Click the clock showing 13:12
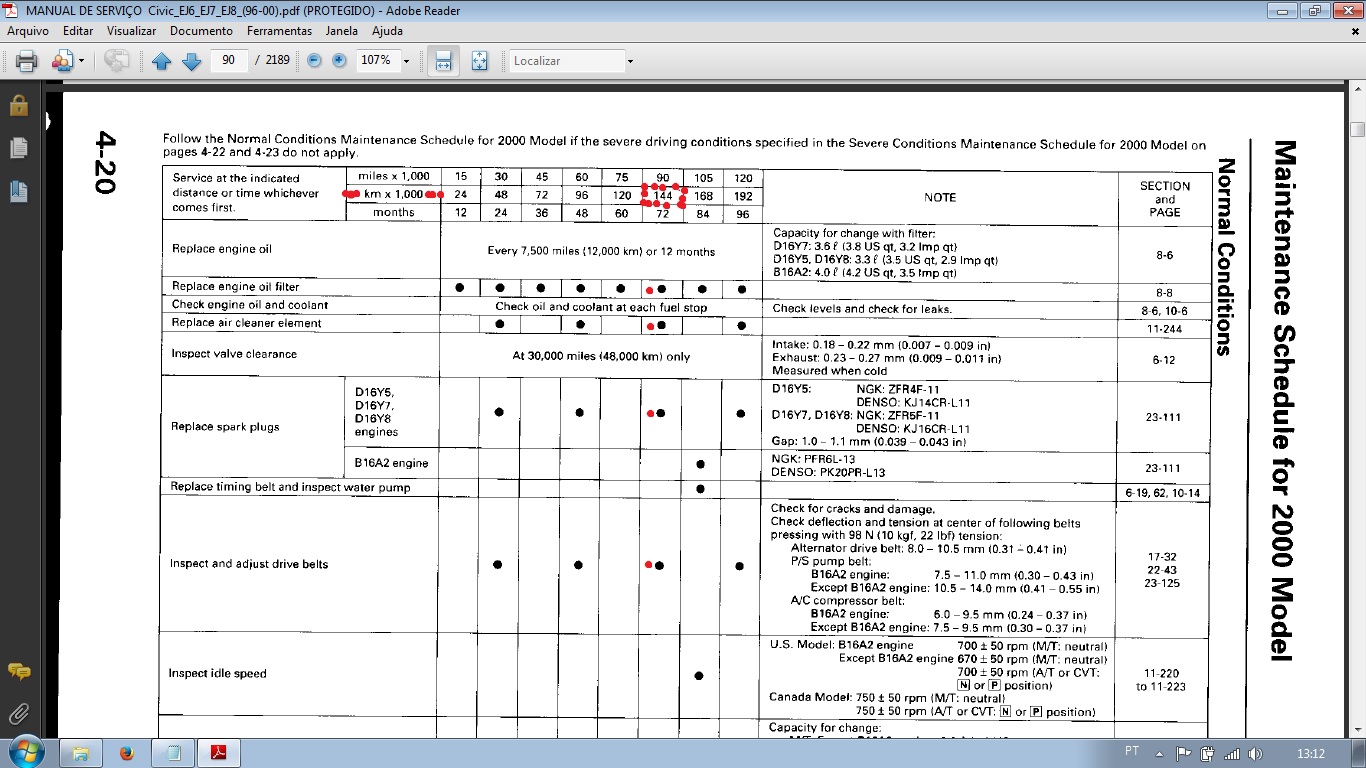Viewport: 1366px width, 768px height. coord(1310,753)
